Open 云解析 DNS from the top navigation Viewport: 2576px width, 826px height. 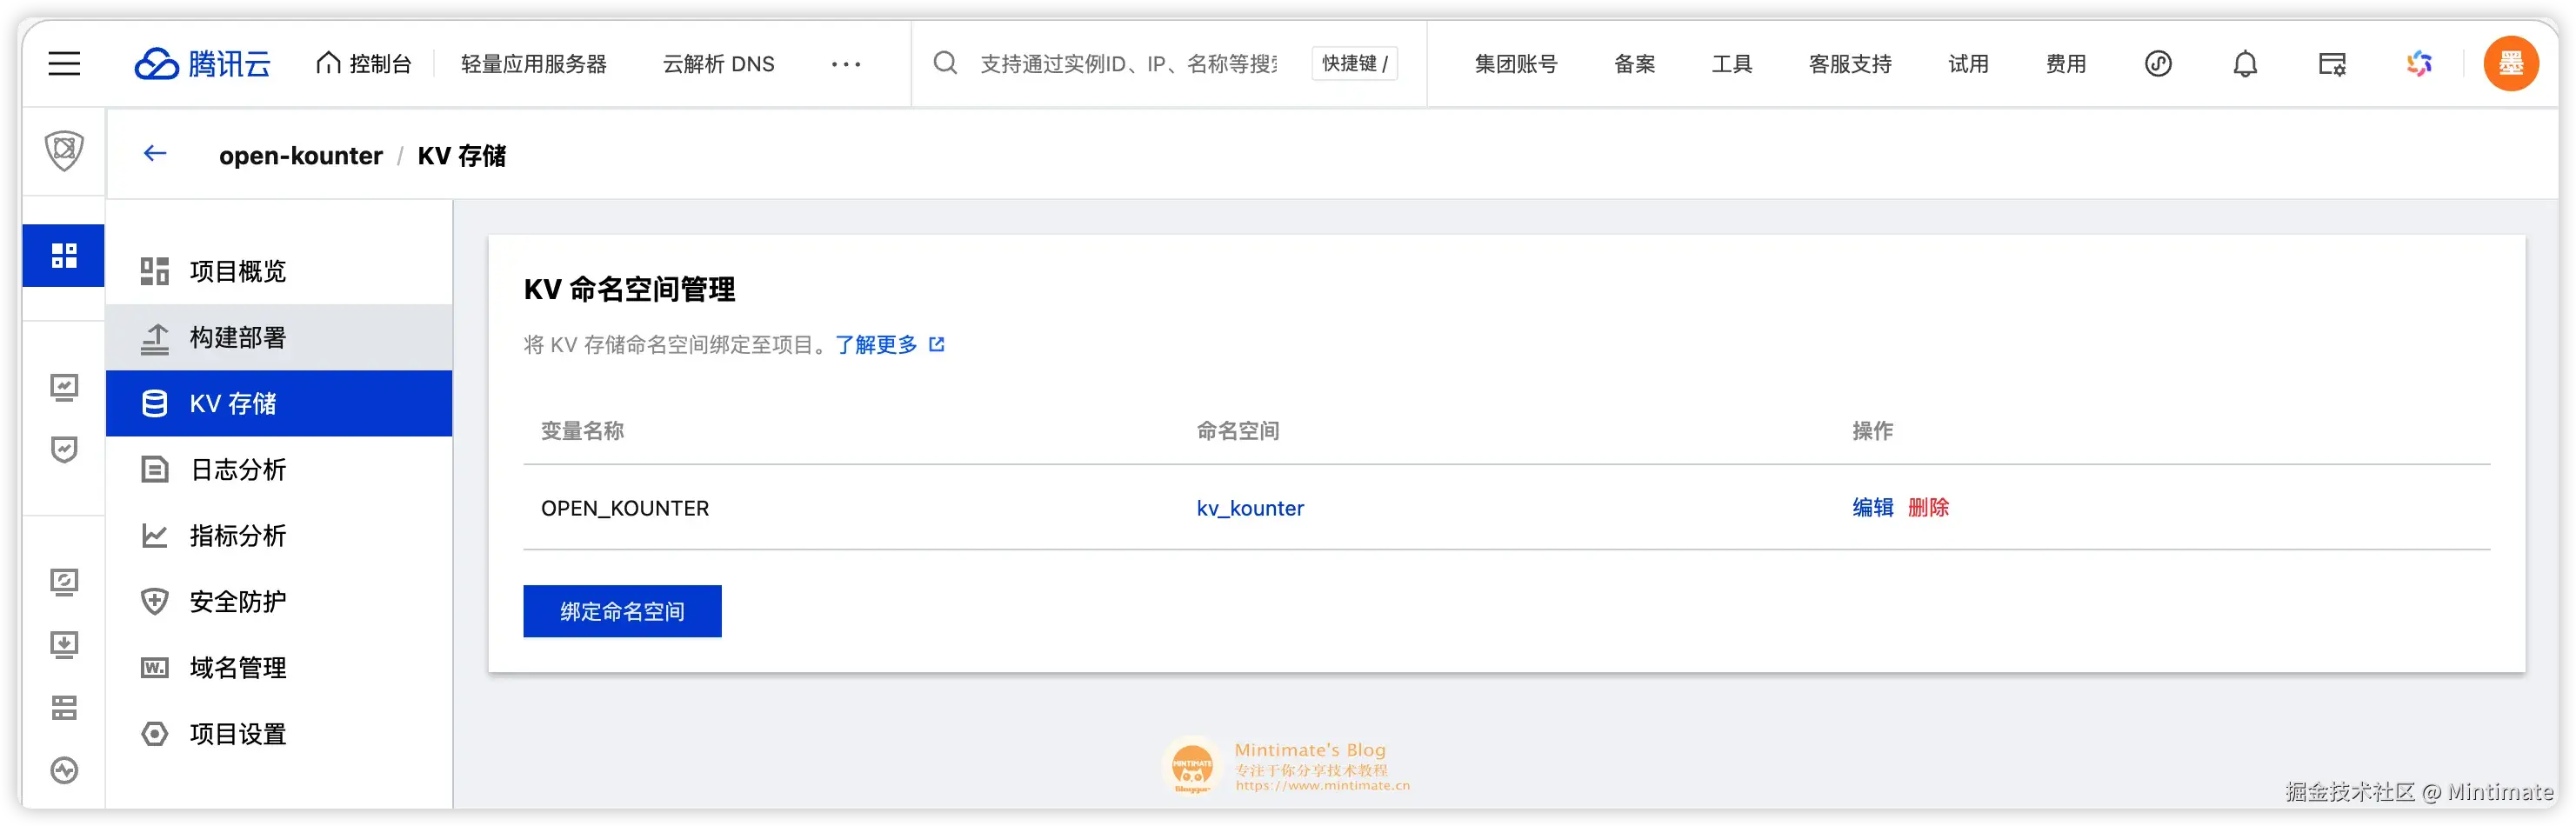[x=717, y=63]
